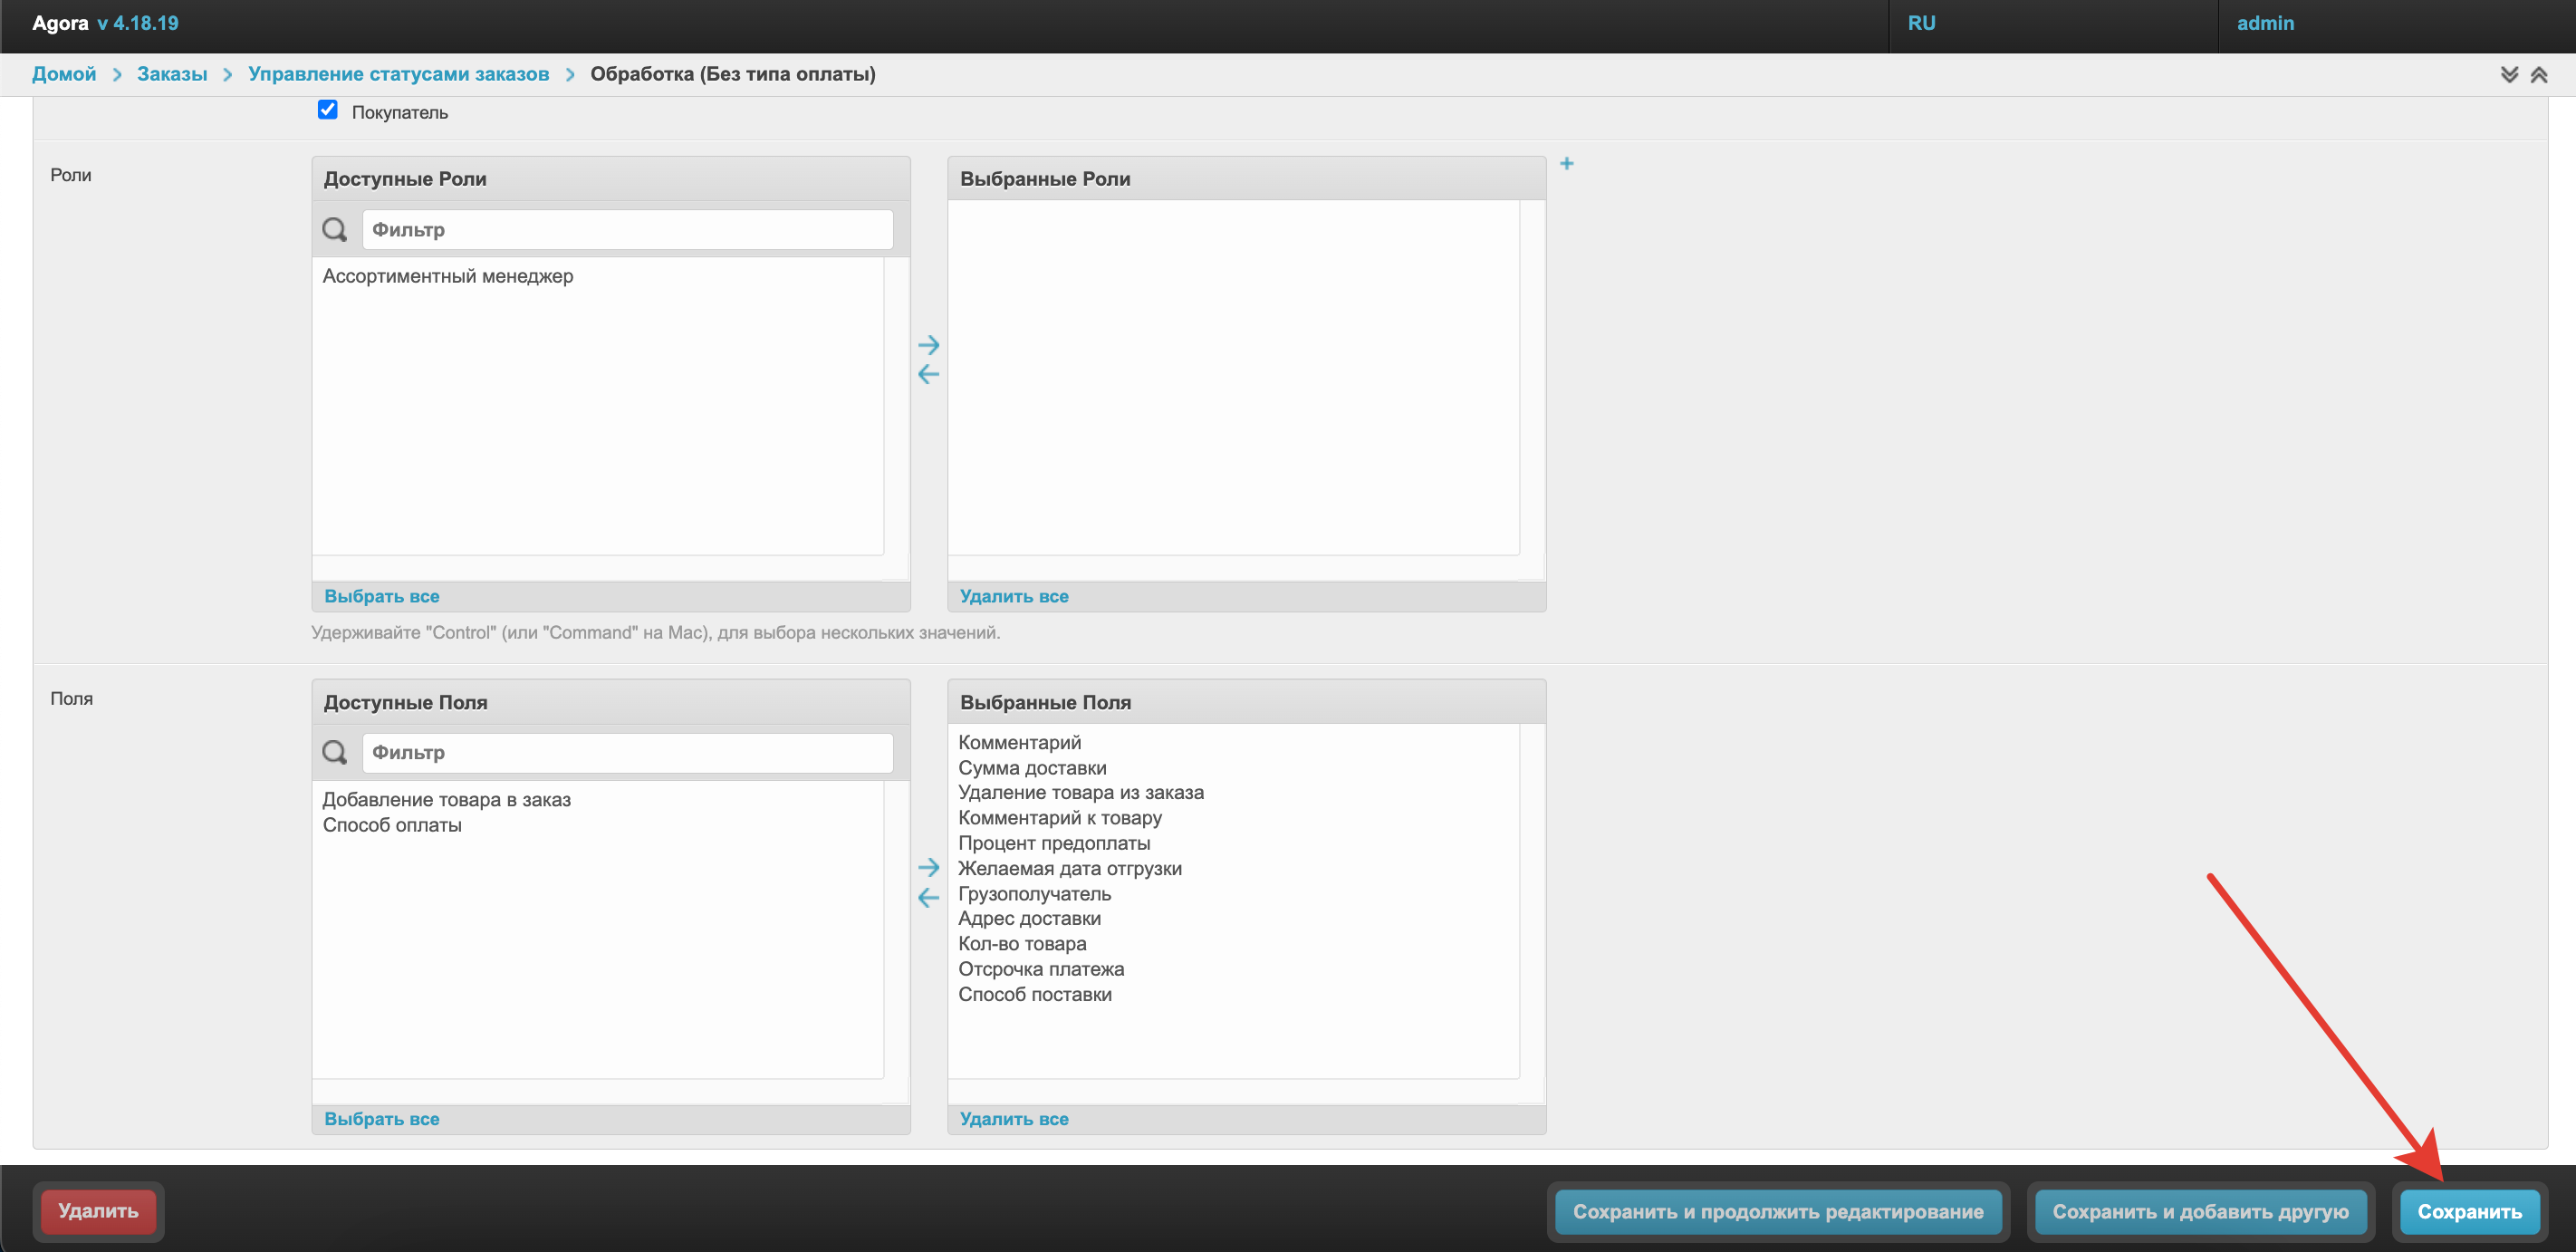Viewport: 2576px width, 1252px height.
Task: Collapse all sections with double up chevron
Action: coord(2539,75)
